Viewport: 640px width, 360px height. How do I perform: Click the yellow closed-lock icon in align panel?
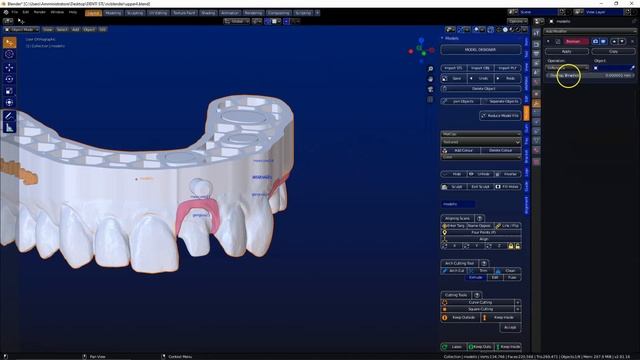(x=511, y=246)
